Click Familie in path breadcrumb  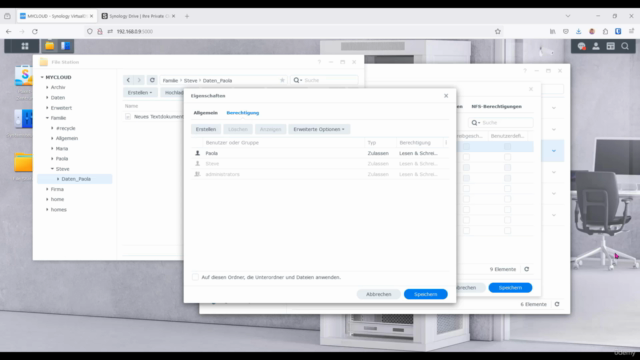click(x=170, y=81)
